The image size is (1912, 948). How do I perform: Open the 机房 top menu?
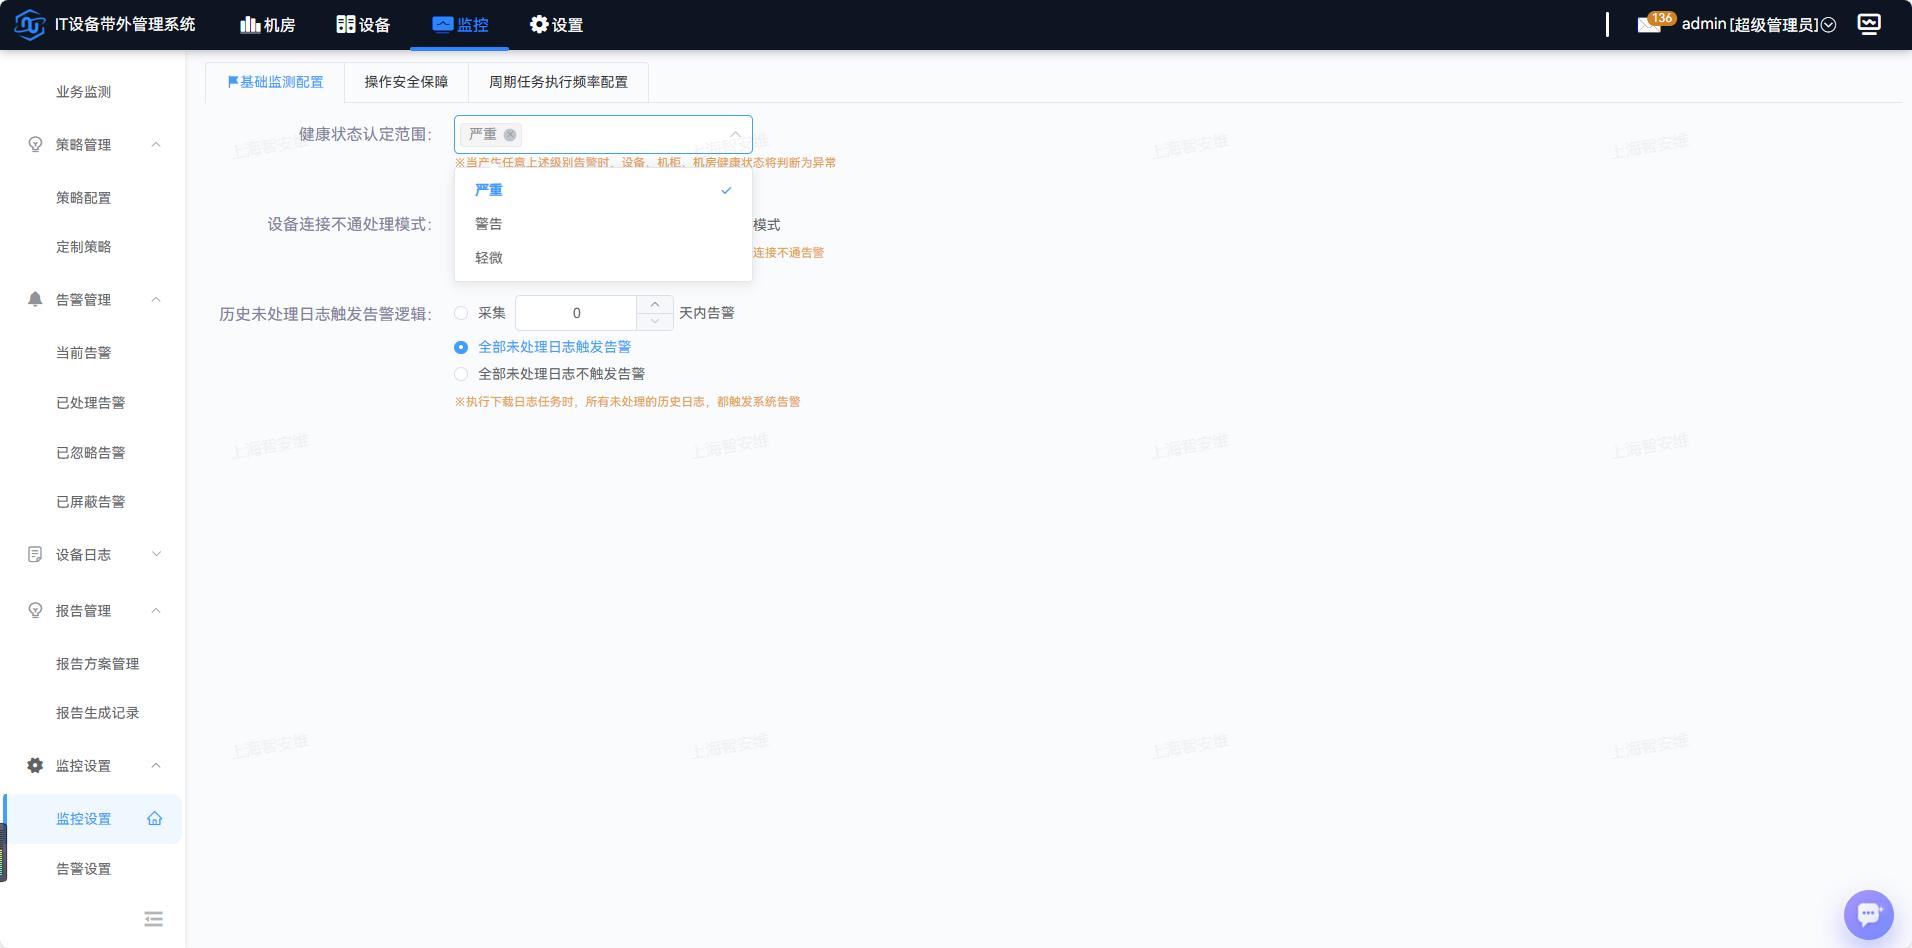pyautogui.click(x=268, y=25)
